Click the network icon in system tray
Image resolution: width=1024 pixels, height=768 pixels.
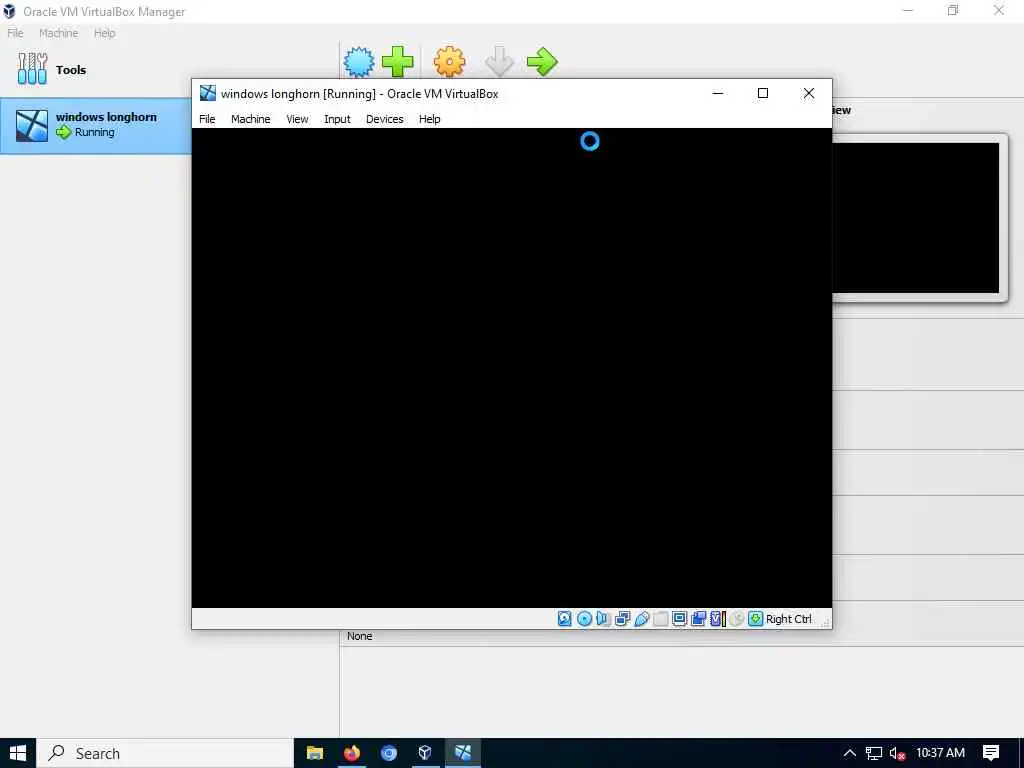(x=874, y=754)
